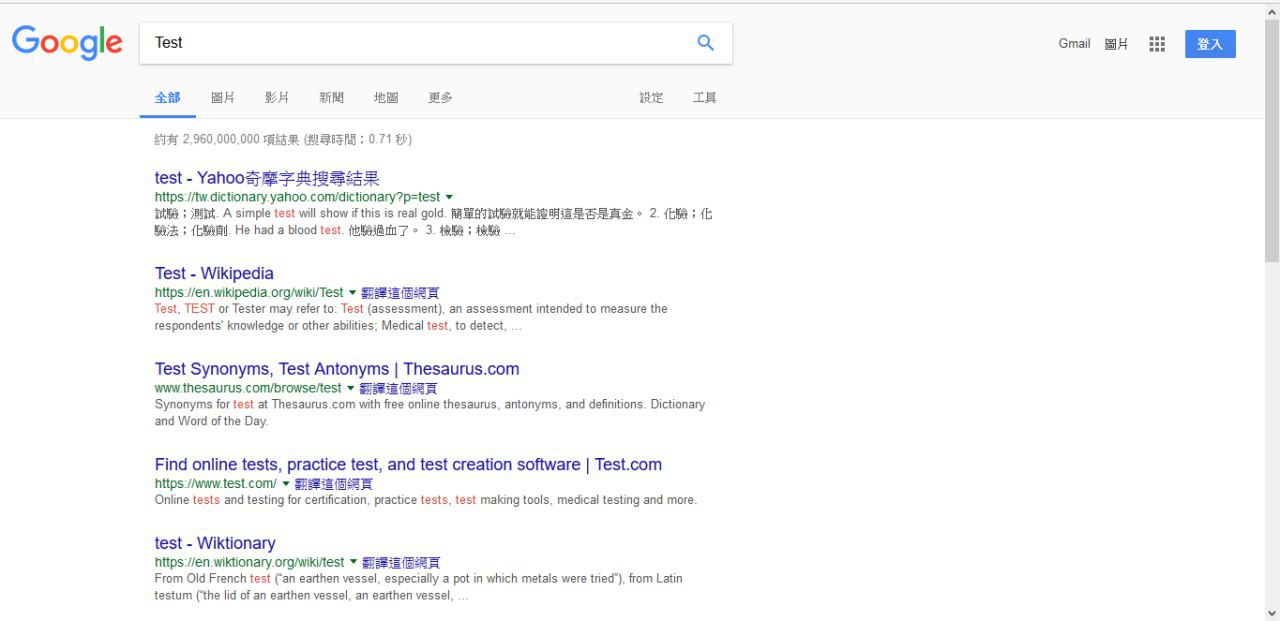The height and width of the screenshot is (621, 1280).
Task: Click the Google logo
Action: pos(67,43)
